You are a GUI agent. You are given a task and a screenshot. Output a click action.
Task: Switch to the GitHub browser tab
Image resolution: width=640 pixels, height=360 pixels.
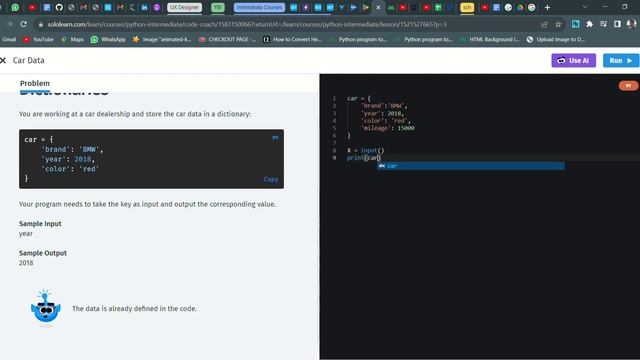(x=59, y=7)
